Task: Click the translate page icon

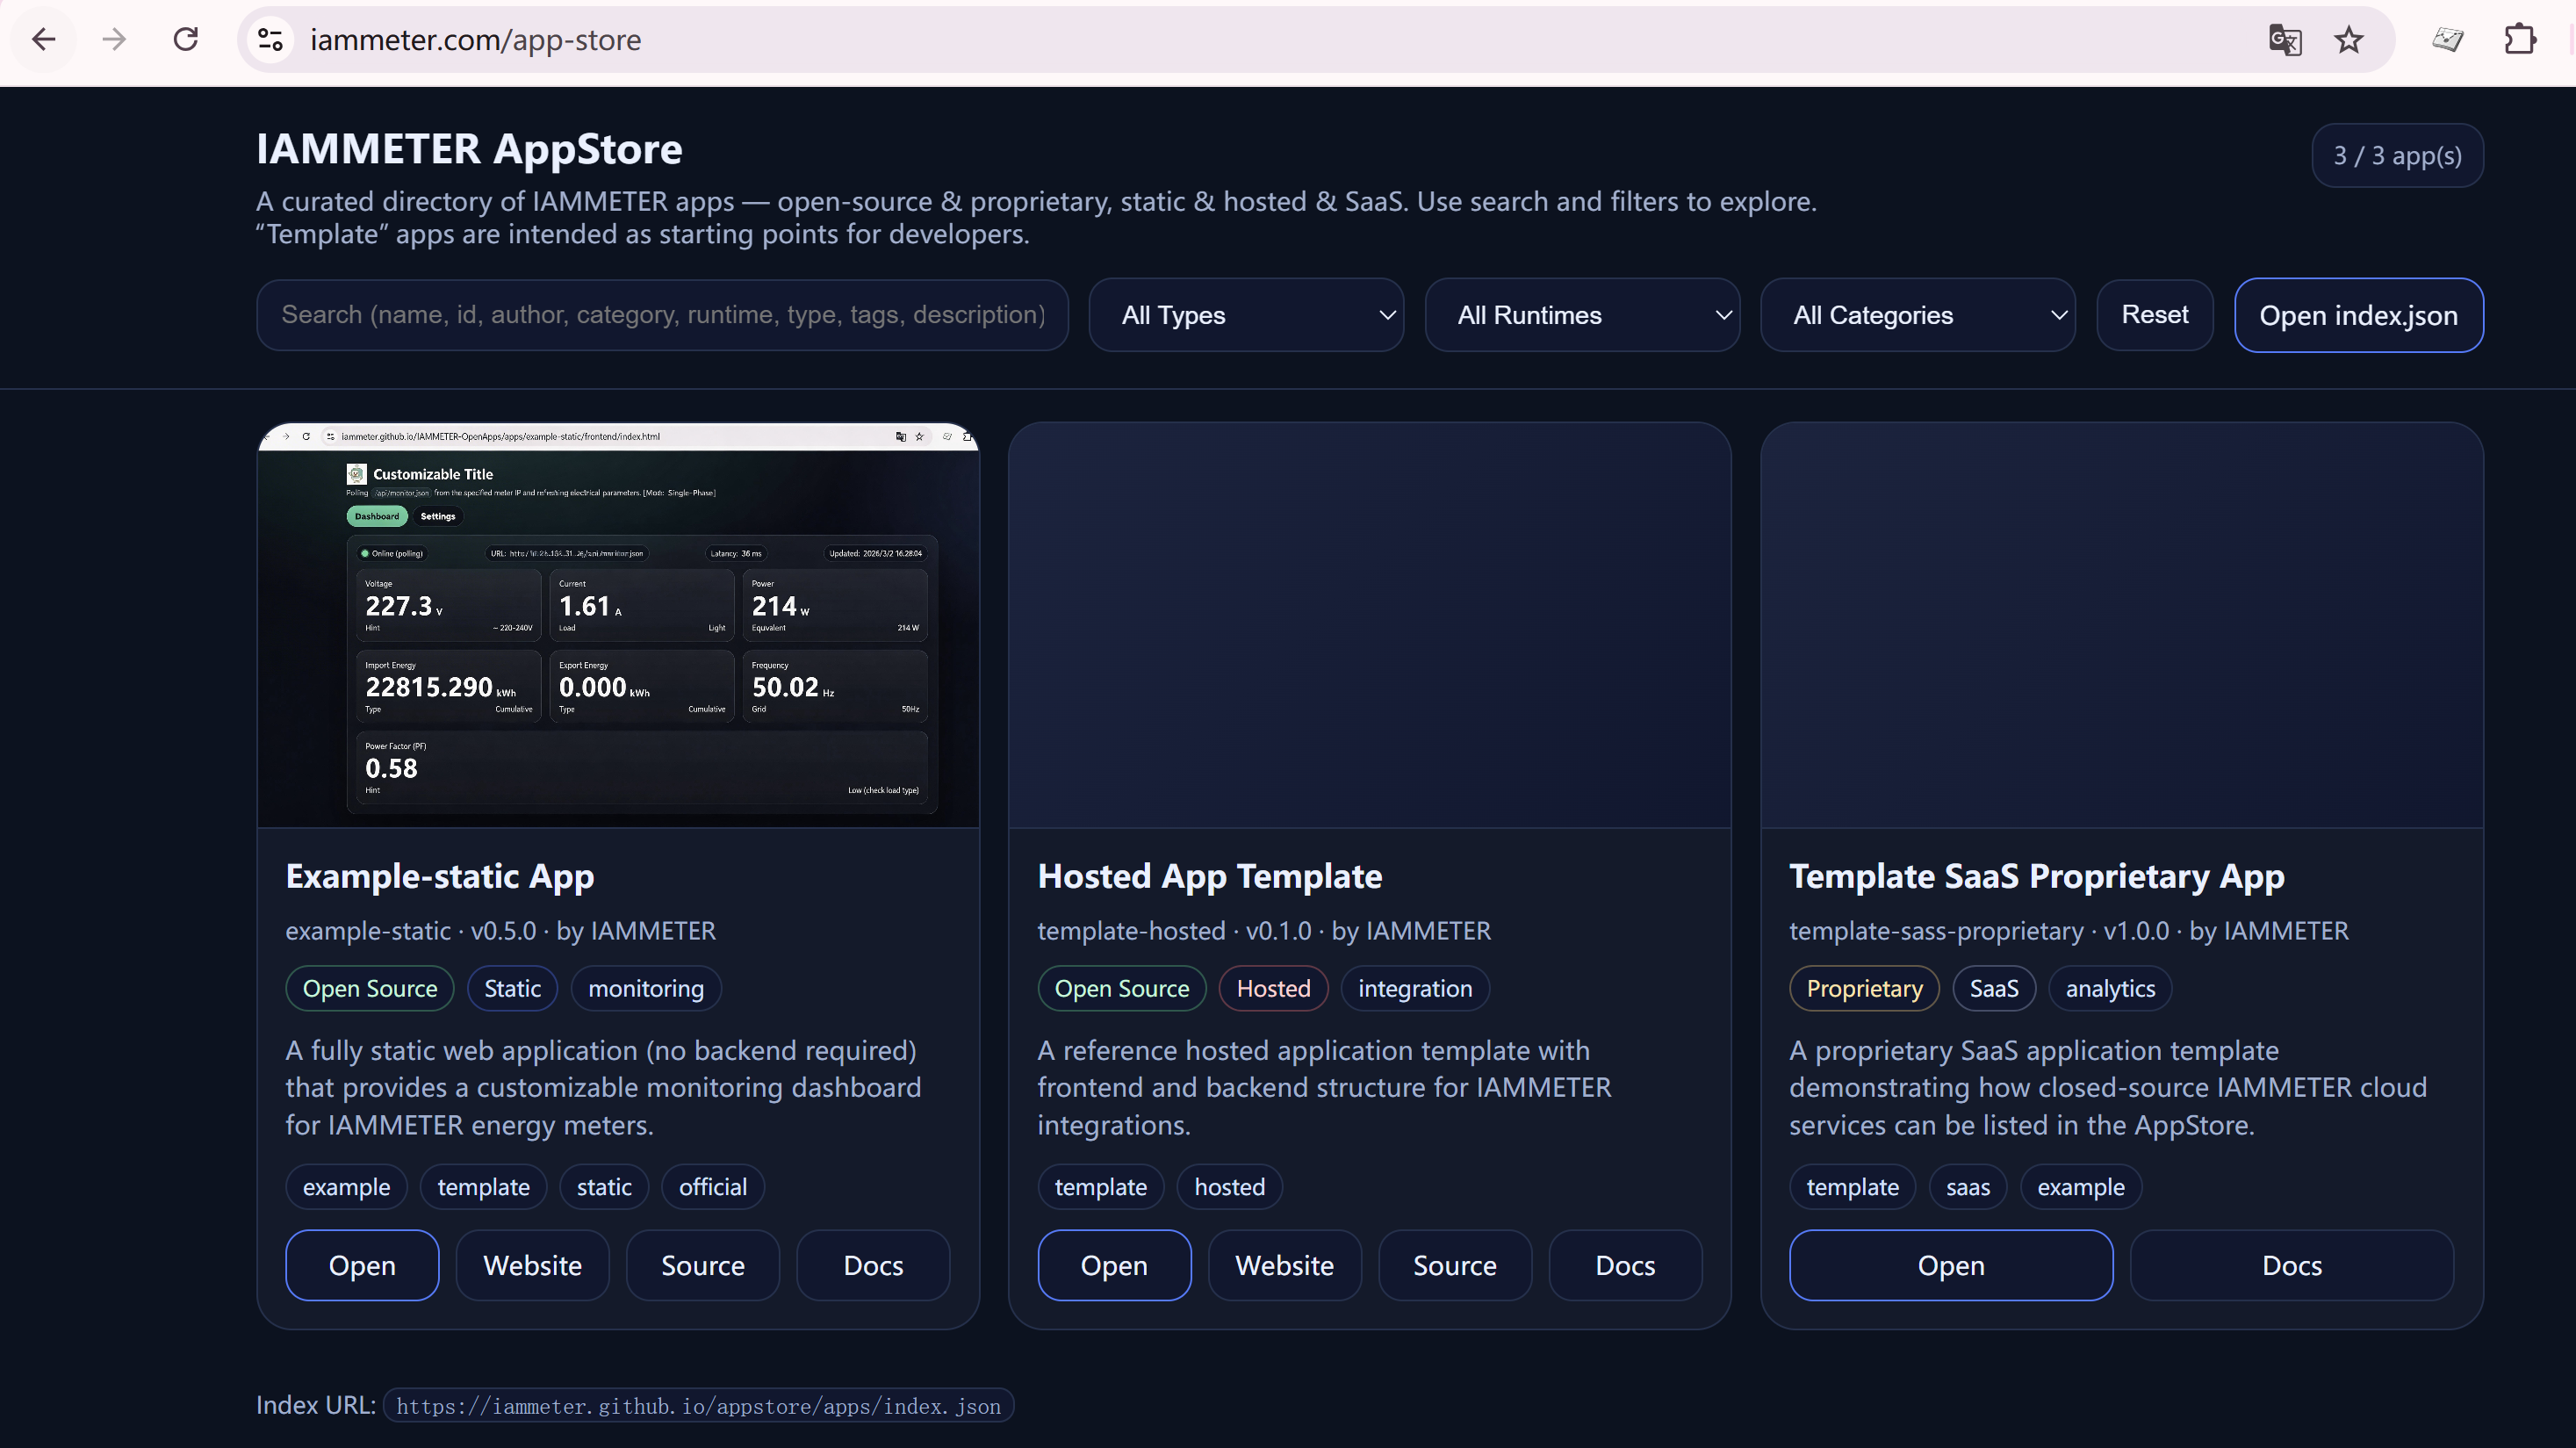Action: tap(2284, 40)
